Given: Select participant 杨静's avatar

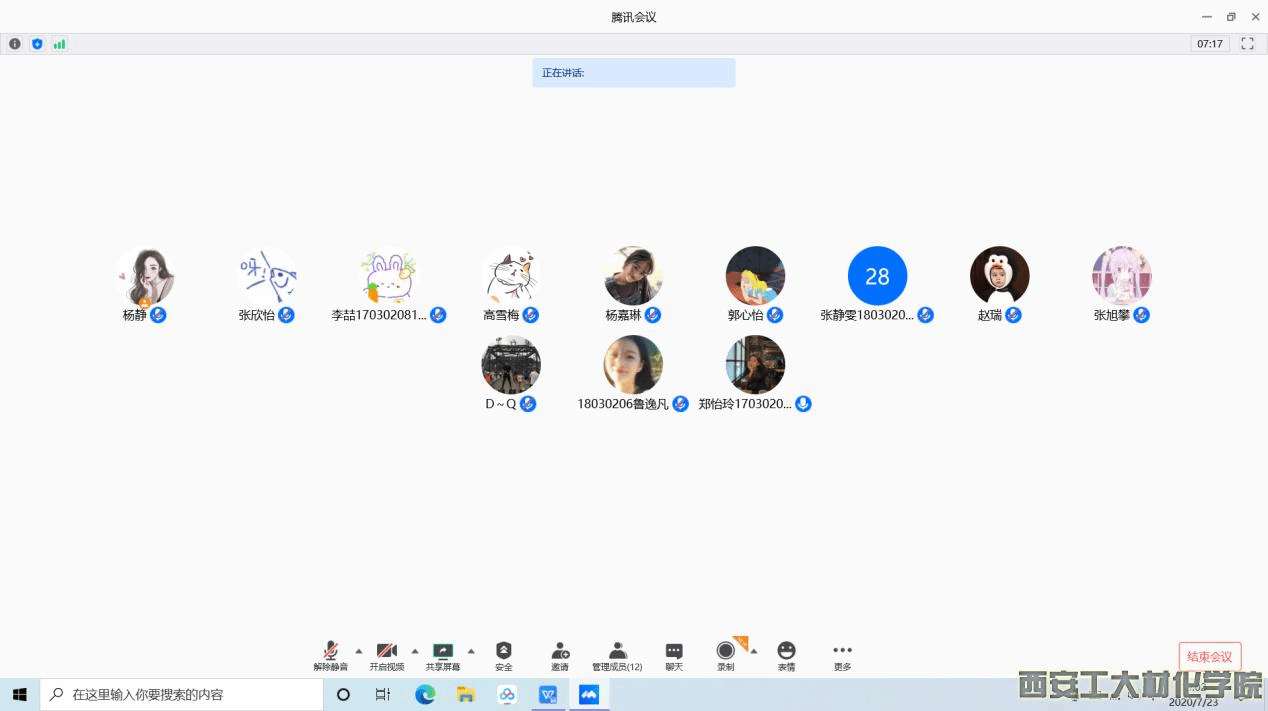Looking at the screenshot, I should pos(145,276).
